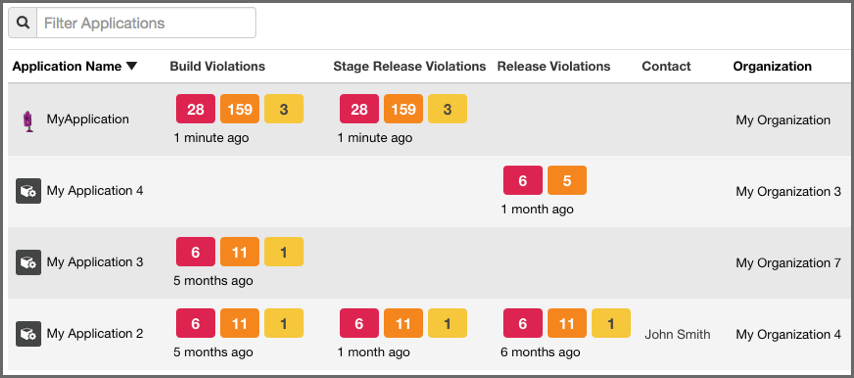Click '5 months ago' for My Application 3

(x=213, y=281)
